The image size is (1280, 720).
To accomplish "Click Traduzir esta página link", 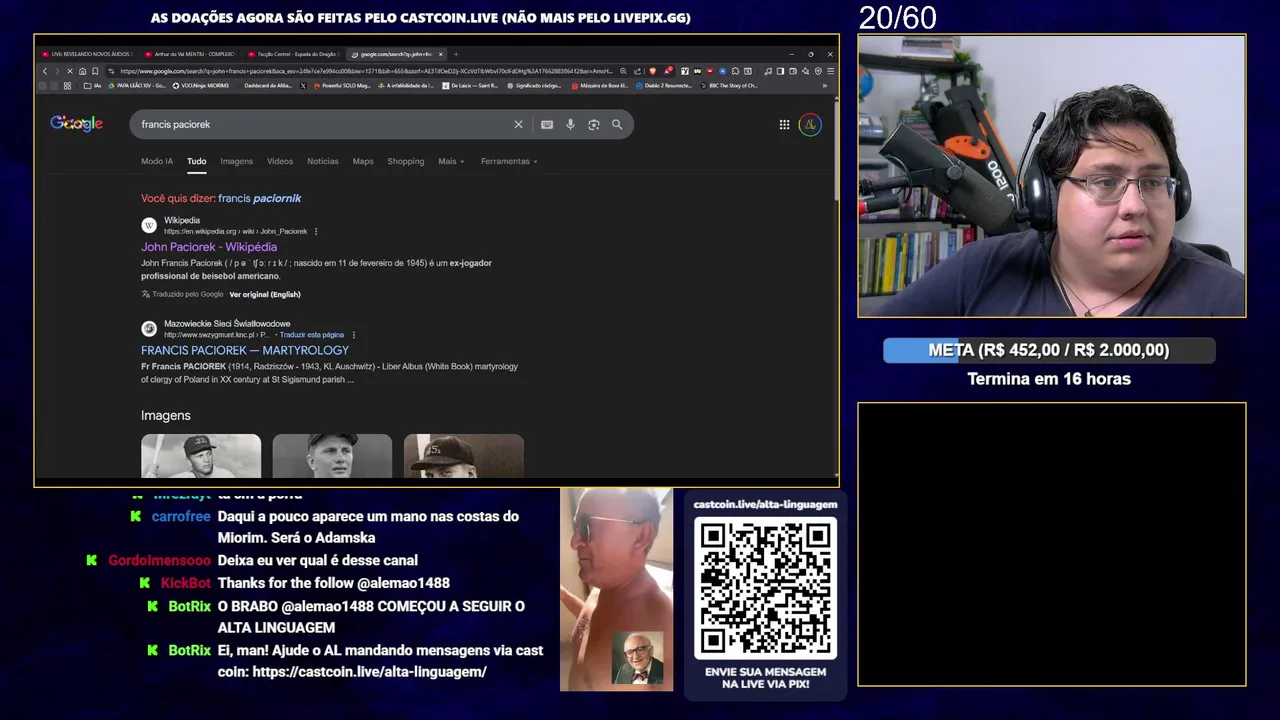I will [312, 335].
